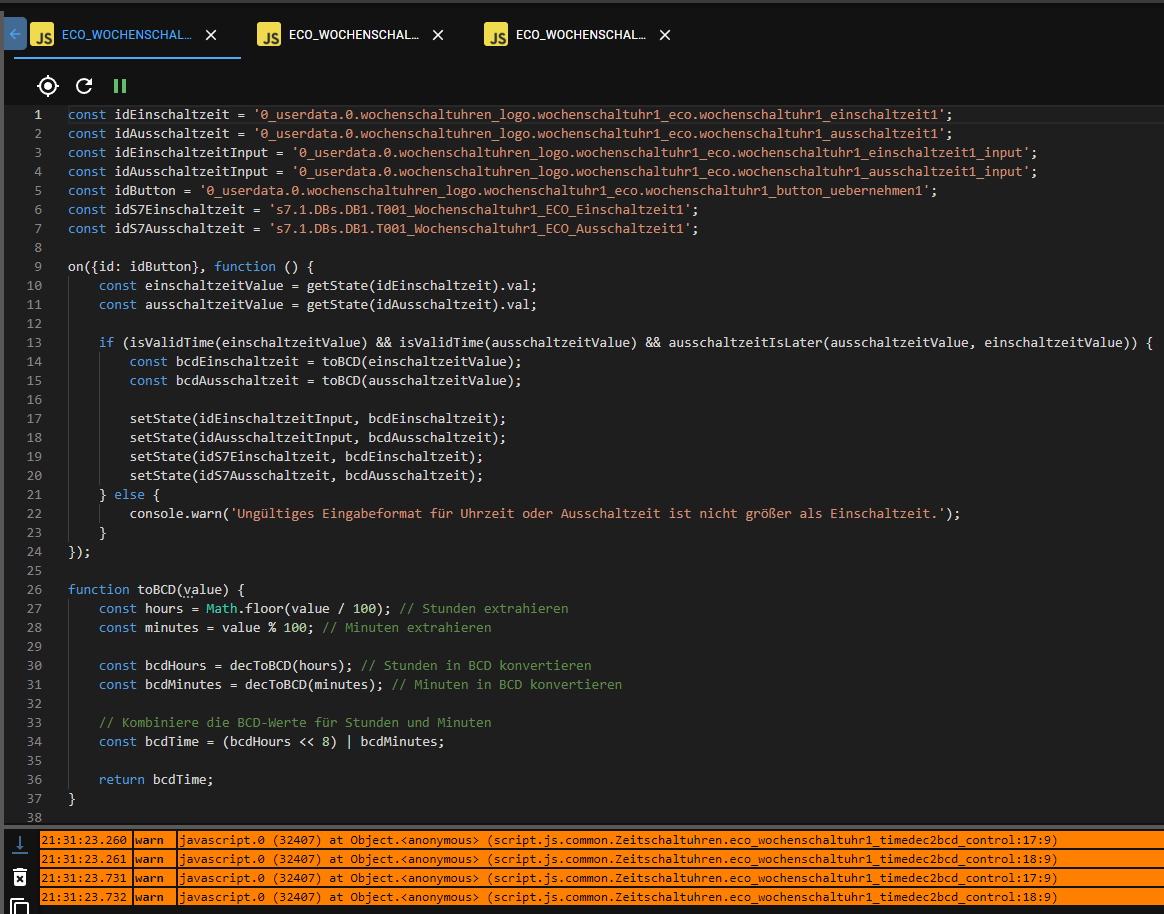Click the scroll-to-bottom log arrow icon
This screenshot has height=914, width=1164.
(x=19, y=844)
